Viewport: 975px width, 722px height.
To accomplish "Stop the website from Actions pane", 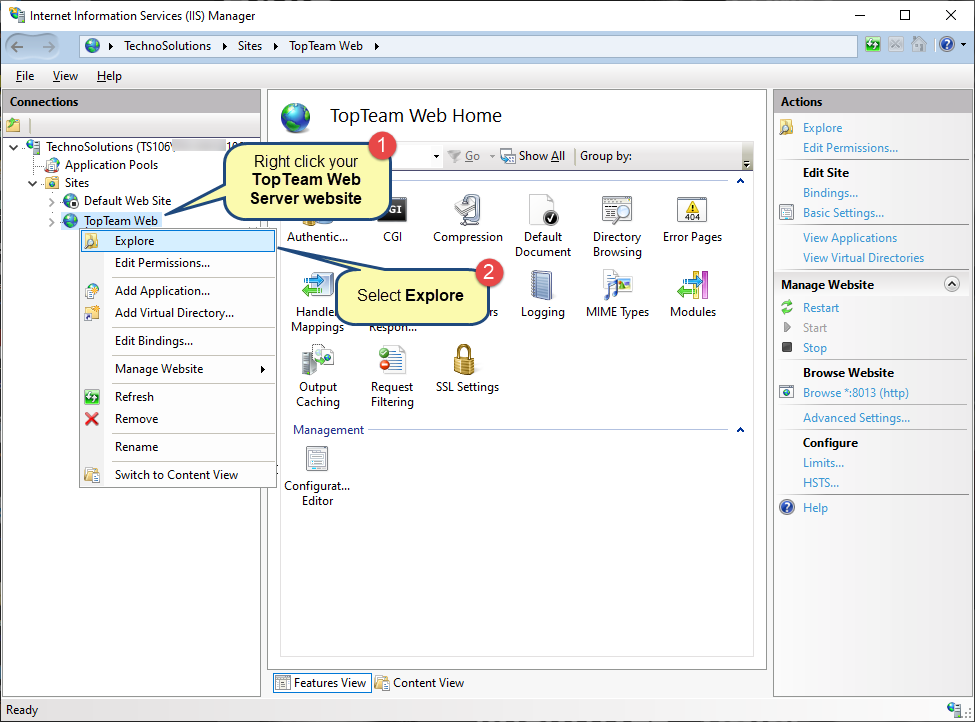I will coord(815,348).
